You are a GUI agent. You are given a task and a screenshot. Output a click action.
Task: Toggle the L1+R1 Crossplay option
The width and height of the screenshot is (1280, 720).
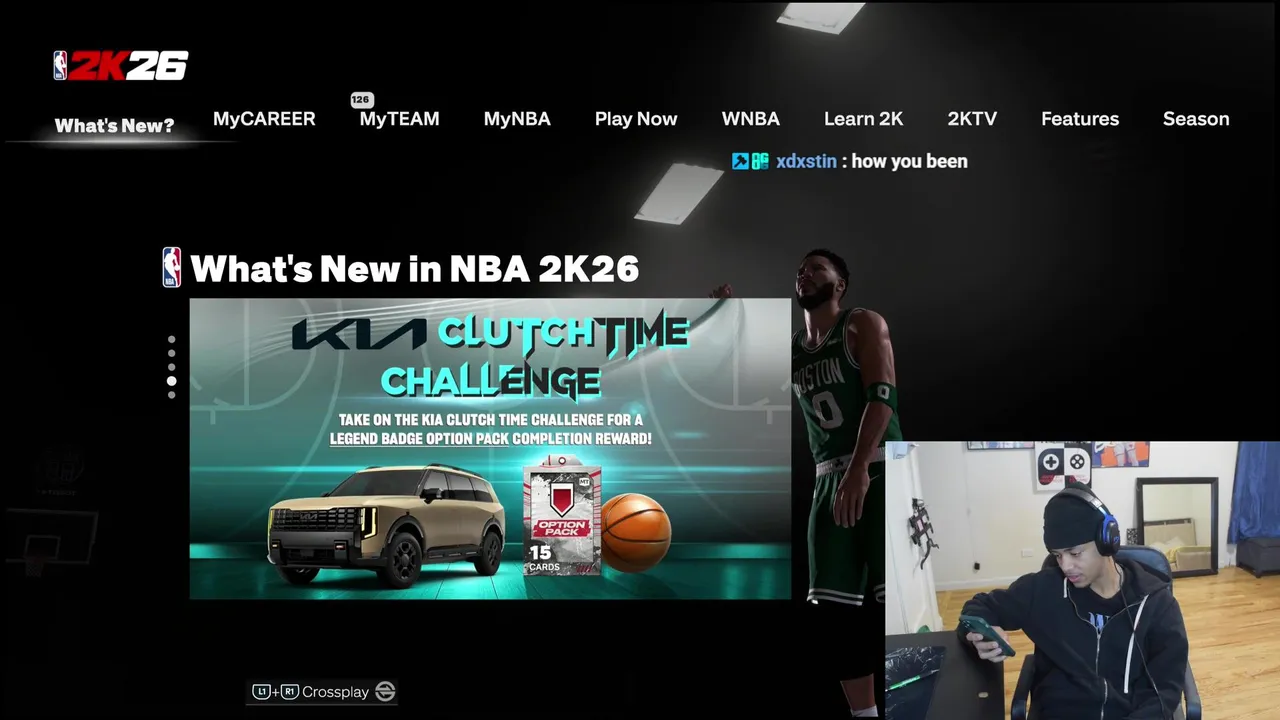323,692
